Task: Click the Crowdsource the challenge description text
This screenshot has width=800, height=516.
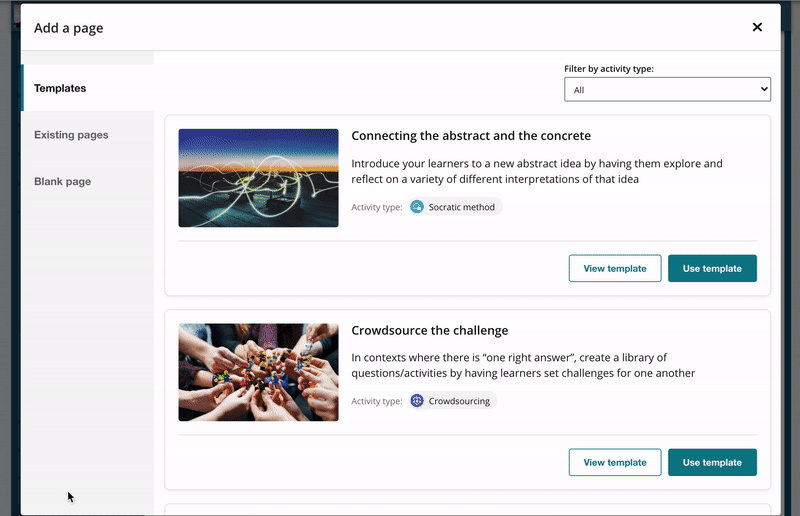Action: (523, 365)
